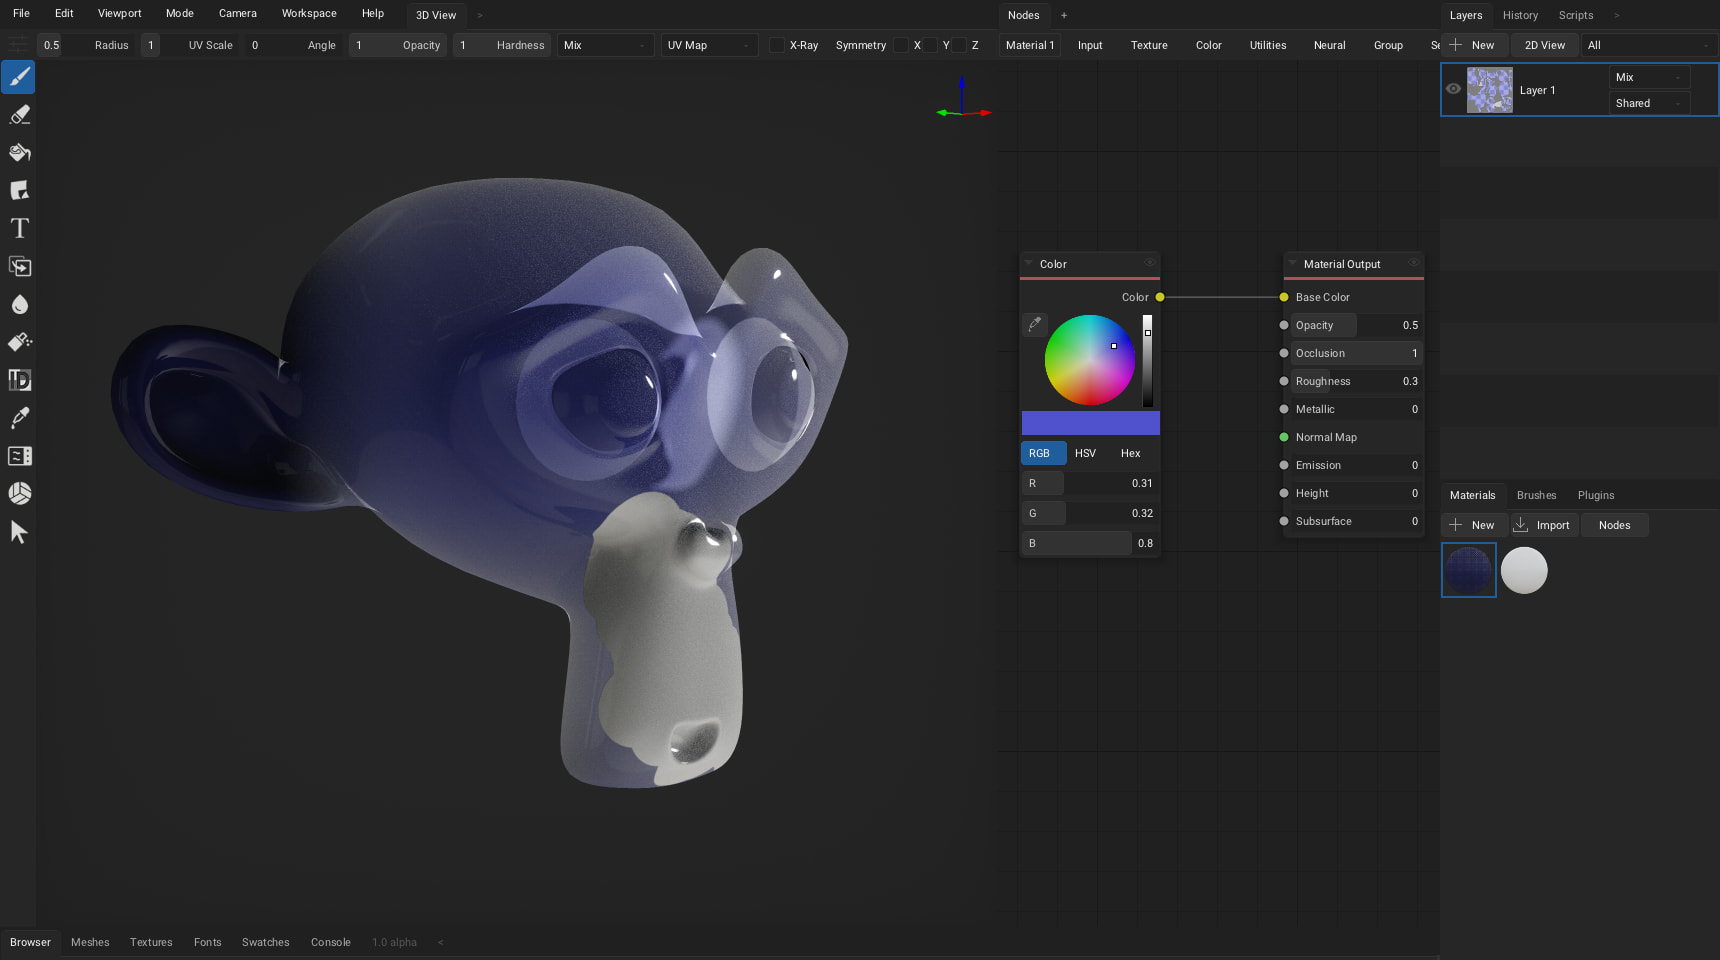The width and height of the screenshot is (1720, 960).
Task: Enable the X-Ray checkbox
Action: [777, 45]
